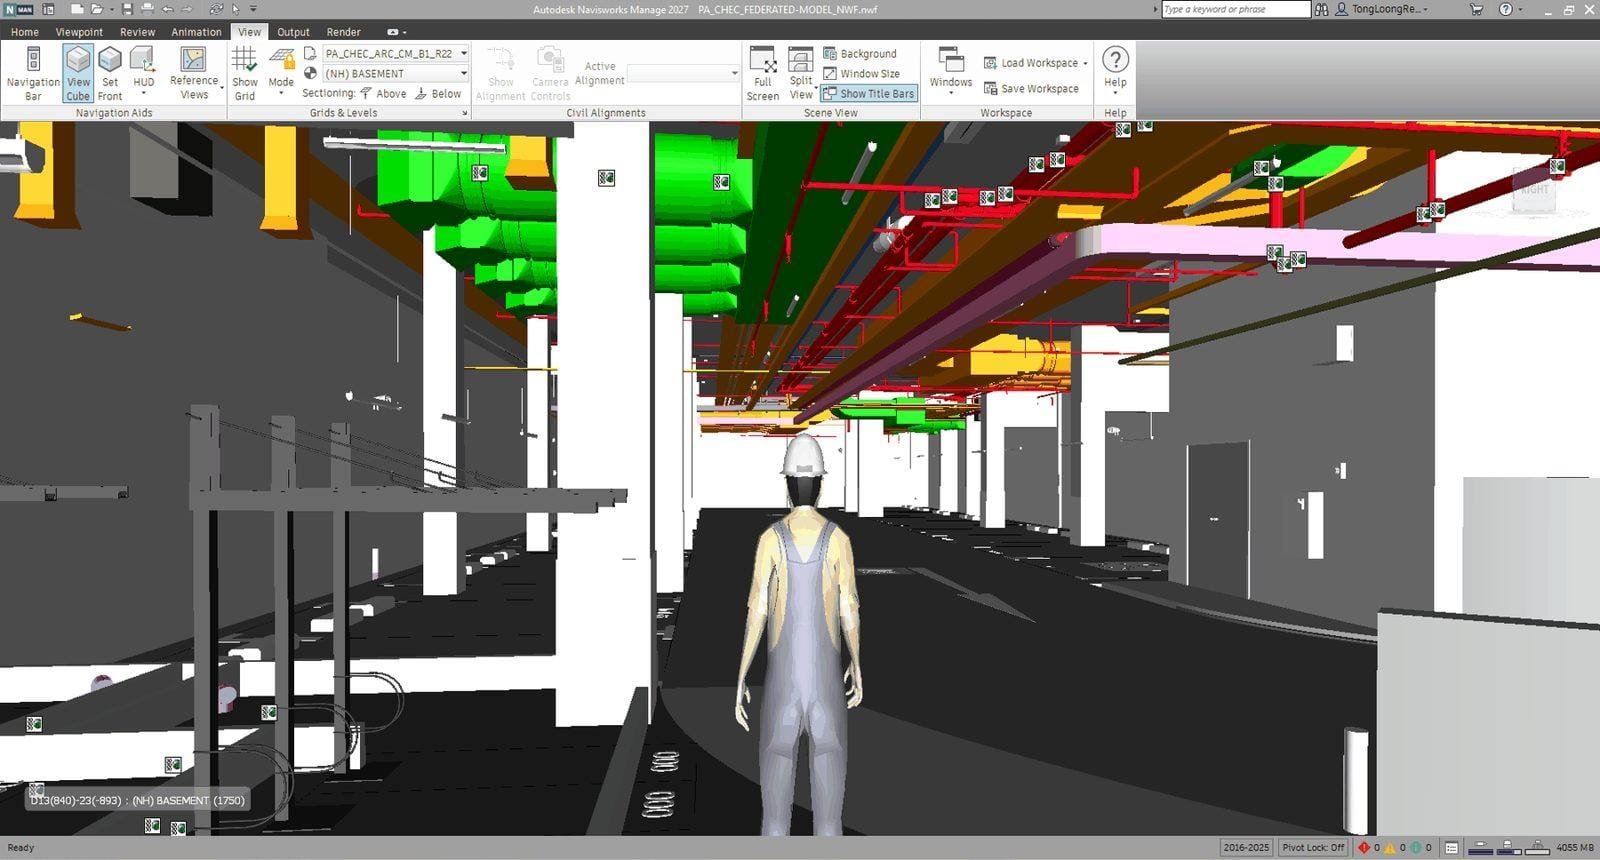
Task: Open the Windows list dropdown
Action: point(950,71)
